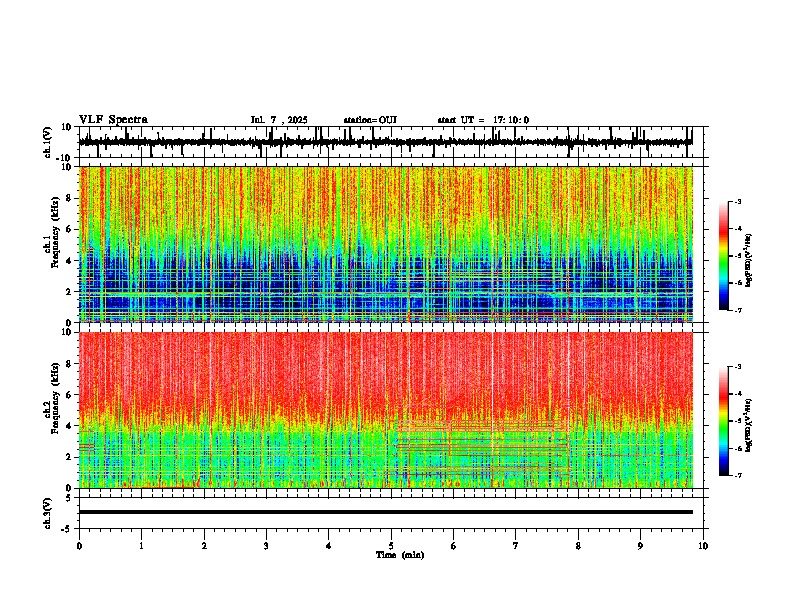The width and height of the screenshot is (792, 612).
Task: Click inside the ch.1 frequency spectrogram
Action: 386,244
